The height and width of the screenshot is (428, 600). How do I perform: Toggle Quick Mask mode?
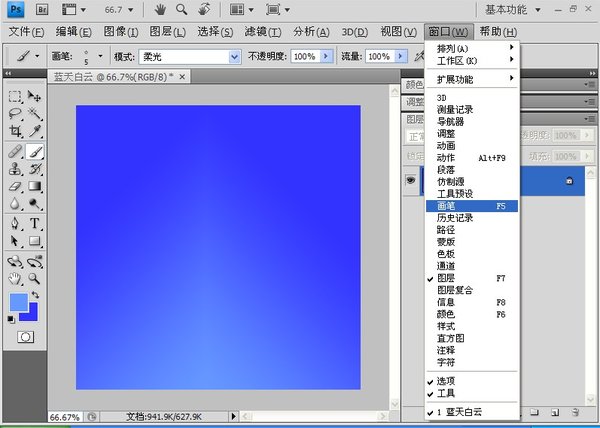click(25, 337)
